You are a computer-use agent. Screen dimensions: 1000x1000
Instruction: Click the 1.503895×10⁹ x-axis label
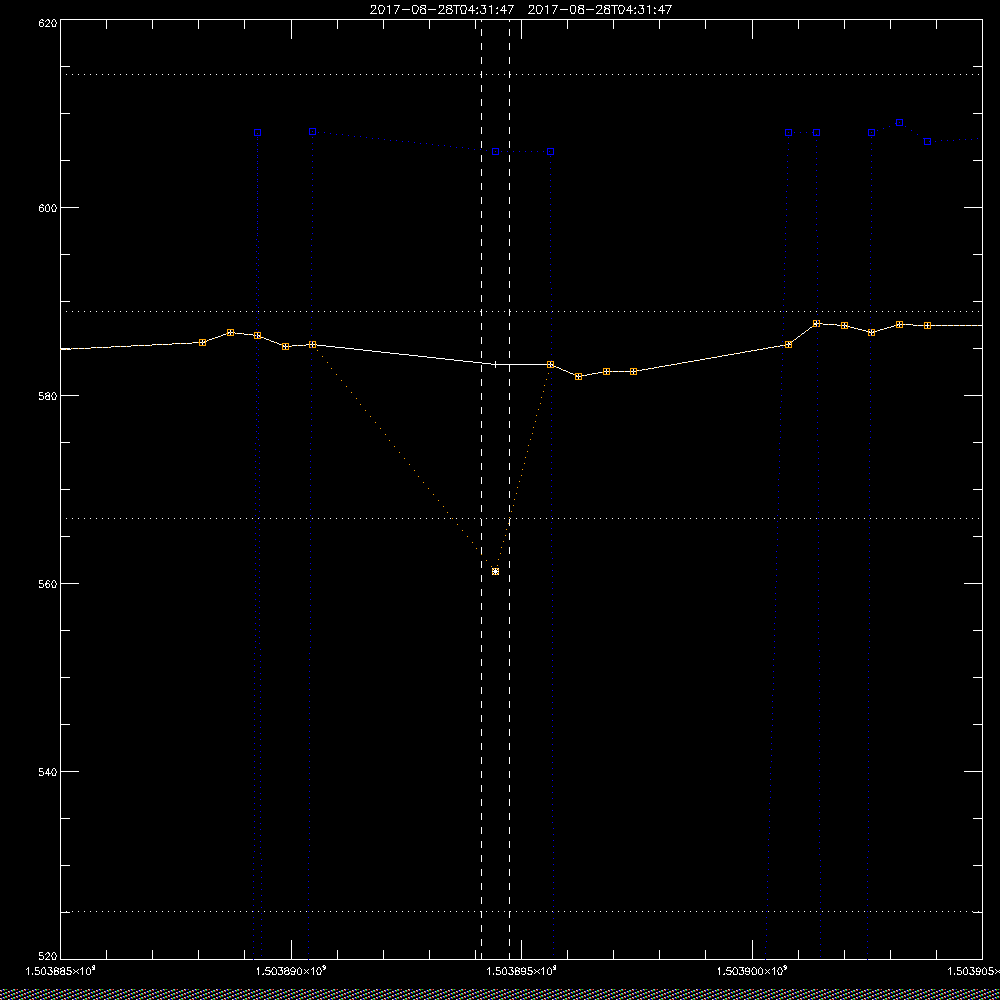[x=522, y=971]
